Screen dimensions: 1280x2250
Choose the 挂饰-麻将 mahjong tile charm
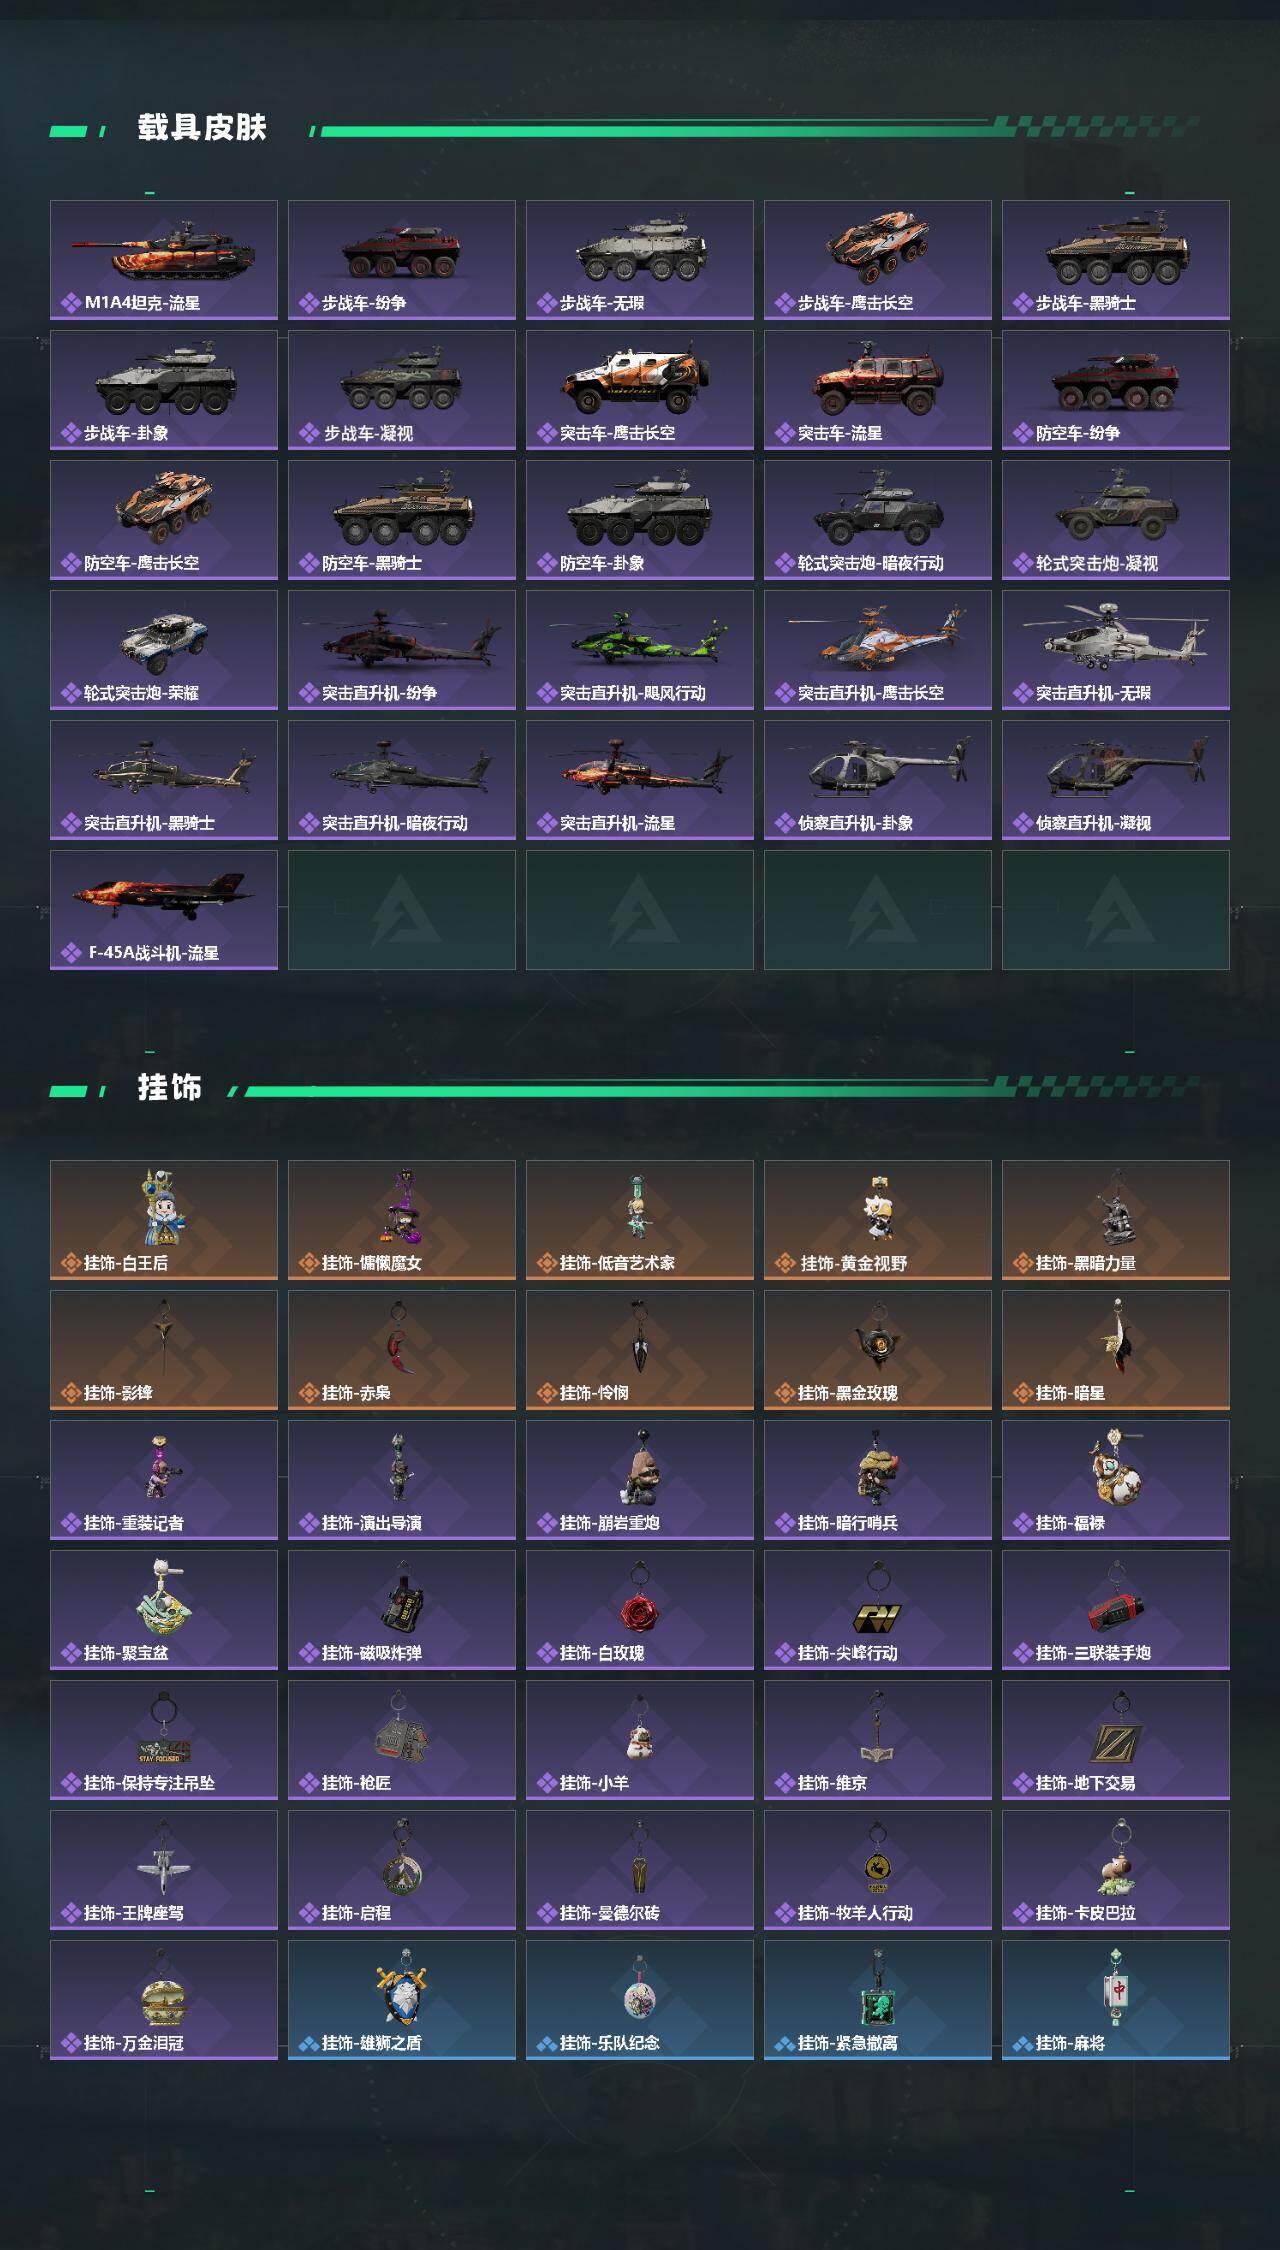[x=1116, y=2000]
